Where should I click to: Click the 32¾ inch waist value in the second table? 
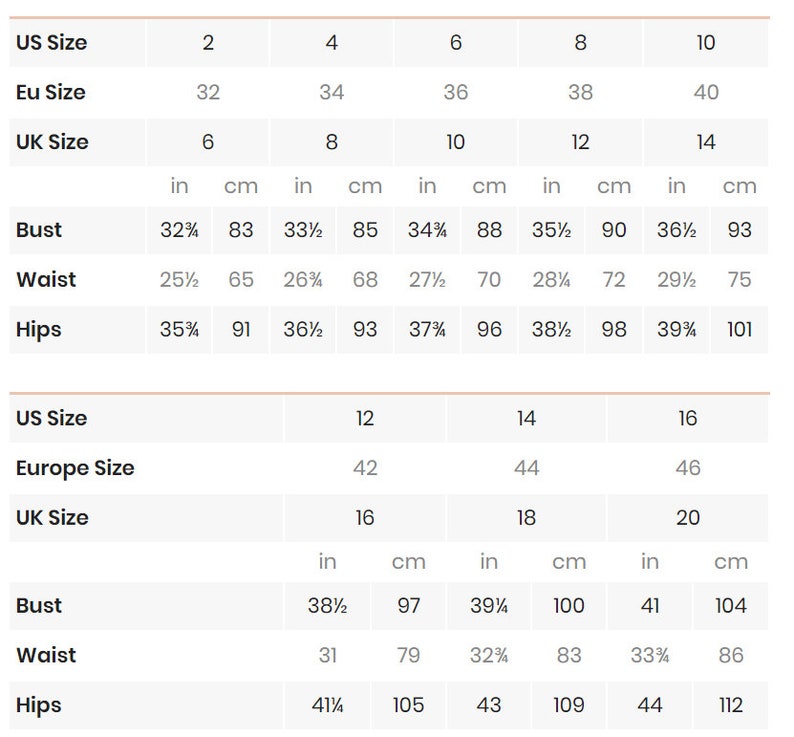tap(489, 655)
